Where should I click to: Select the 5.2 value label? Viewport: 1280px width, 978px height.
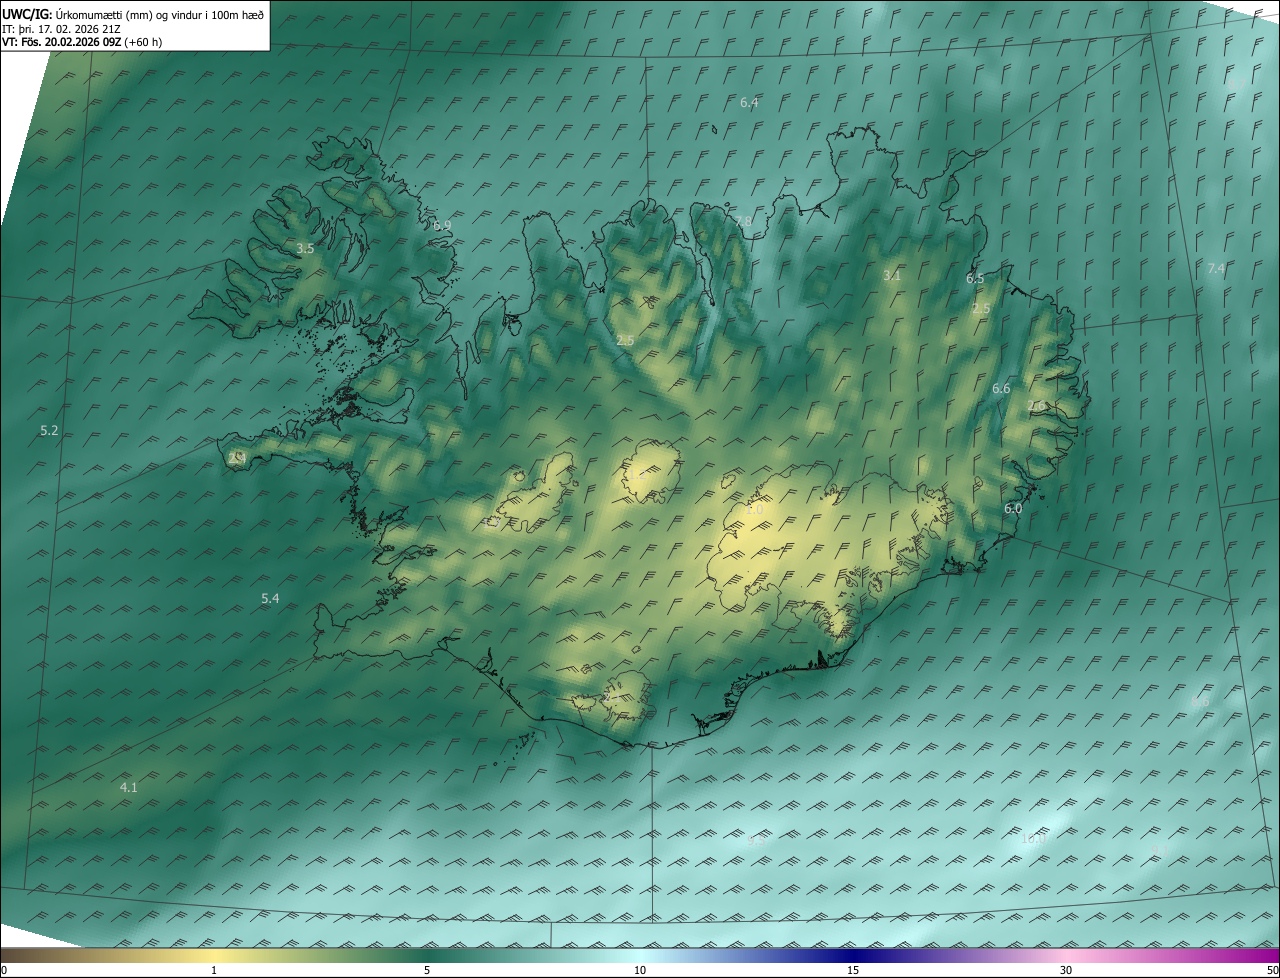[x=49, y=430]
